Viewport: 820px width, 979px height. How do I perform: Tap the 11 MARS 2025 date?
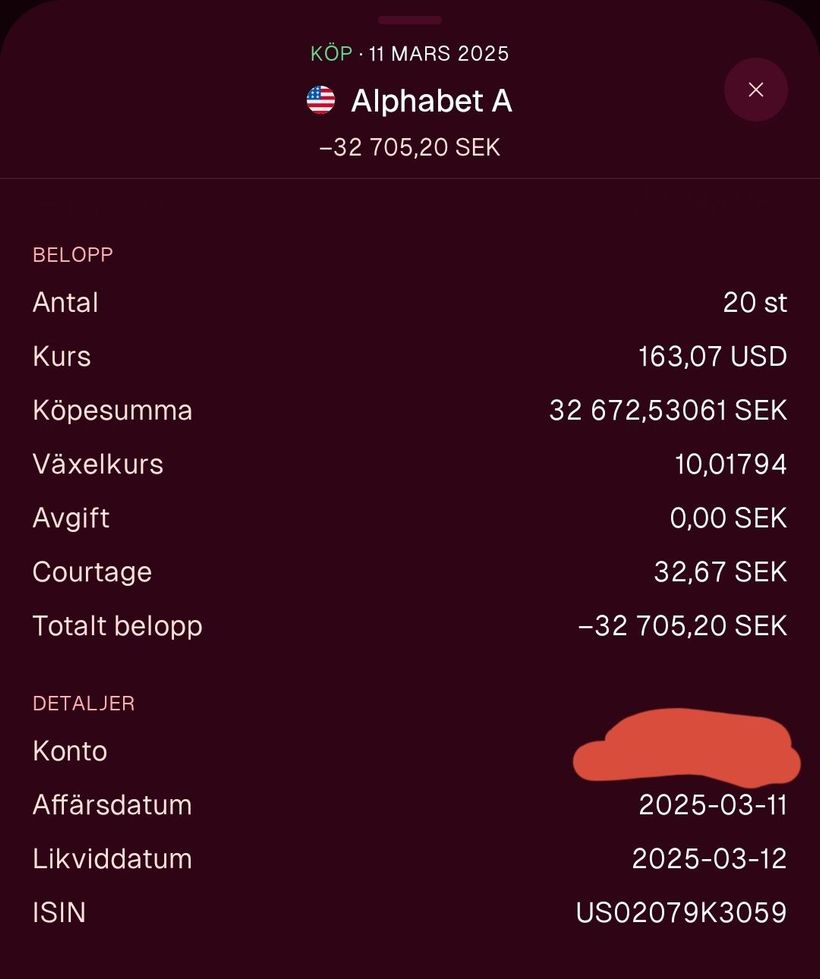pos(439,54)
